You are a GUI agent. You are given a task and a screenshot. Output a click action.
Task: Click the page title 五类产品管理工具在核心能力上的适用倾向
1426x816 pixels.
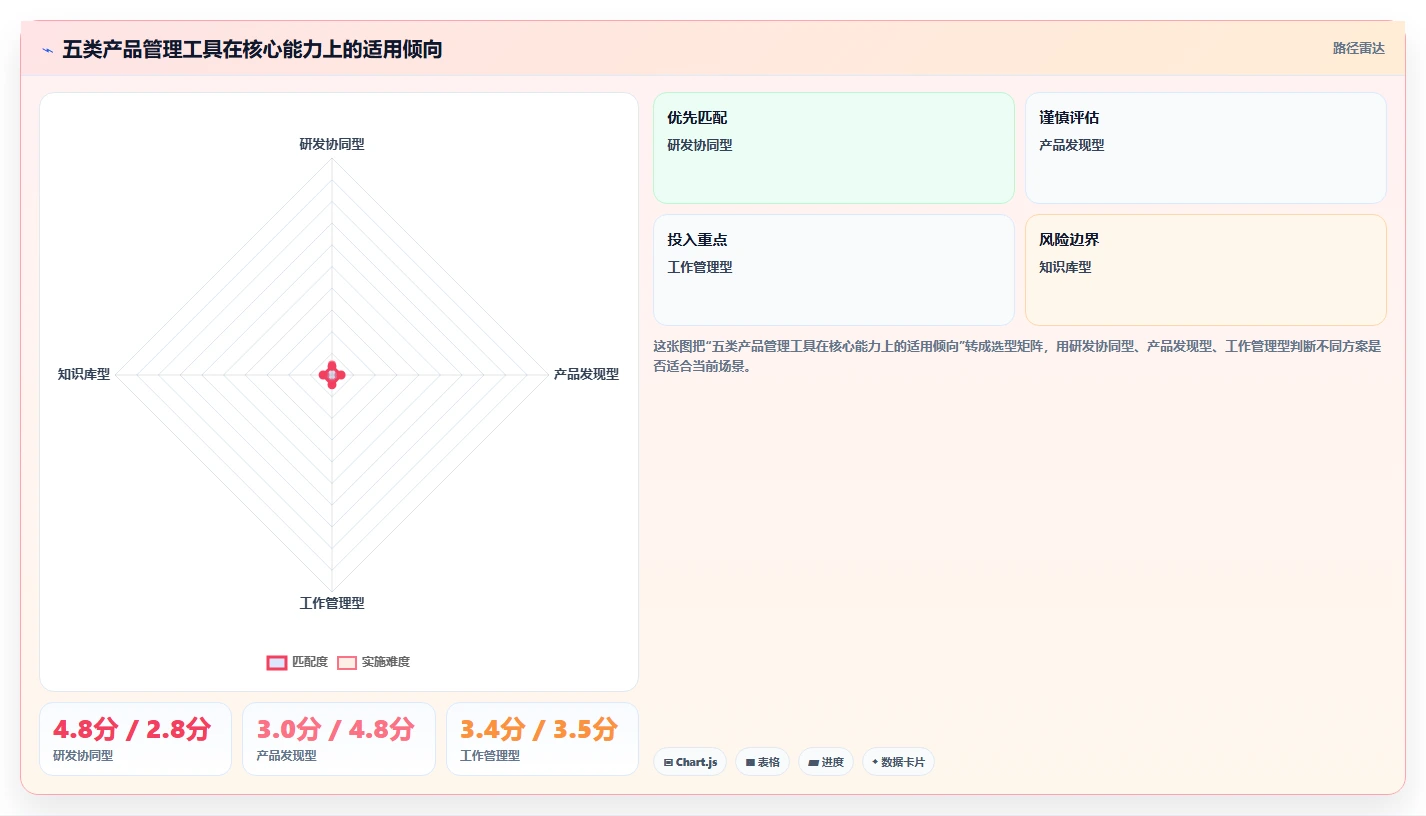[252, 49]
